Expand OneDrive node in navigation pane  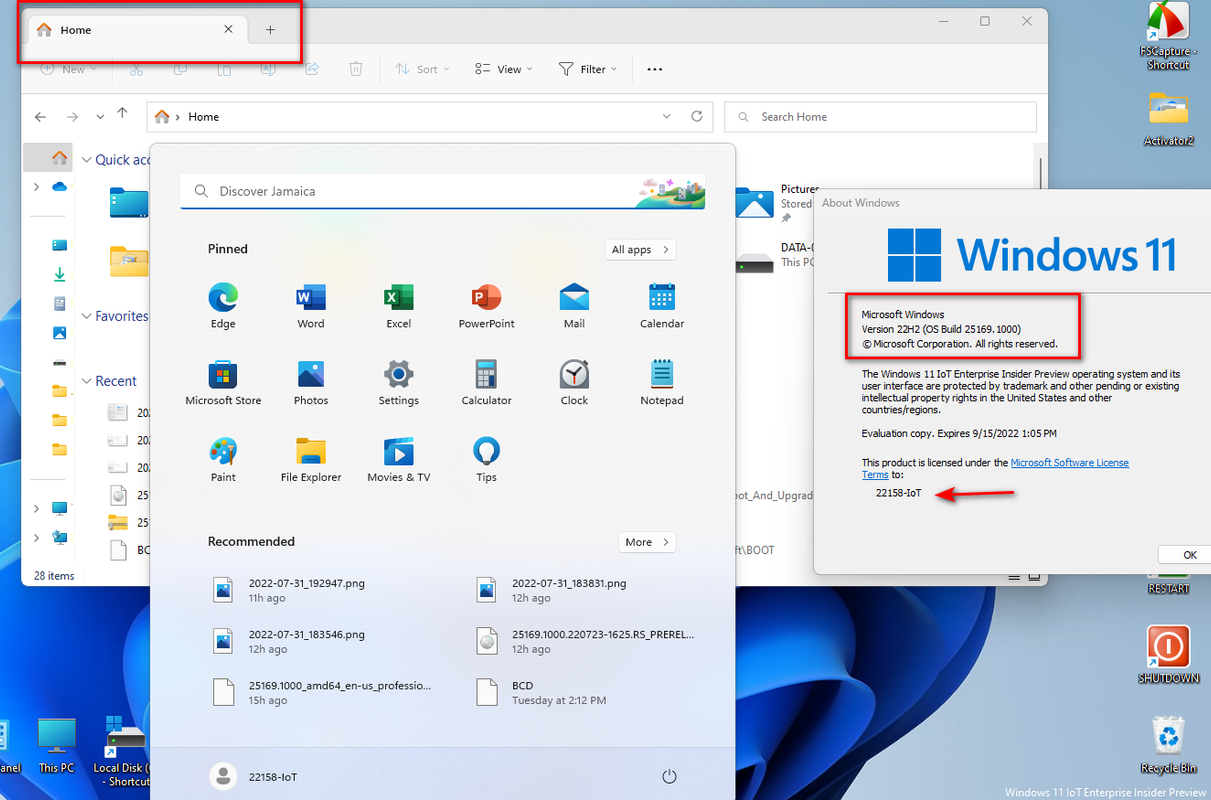(36, 187)
